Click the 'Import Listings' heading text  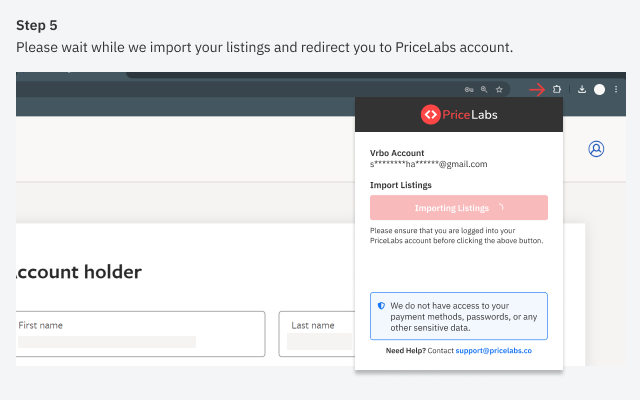pos(400,185)
